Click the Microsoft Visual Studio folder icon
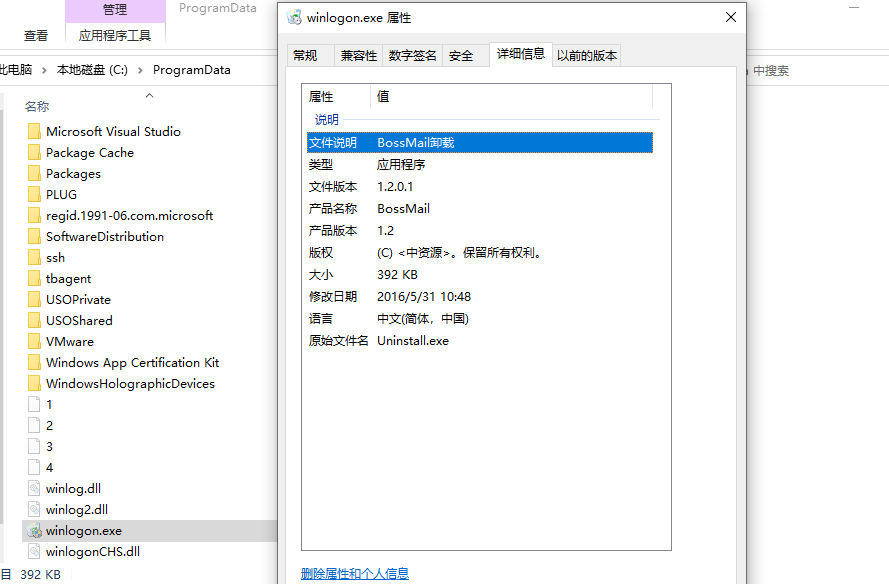Screen dimensions: 889x584 coord(35,132)
